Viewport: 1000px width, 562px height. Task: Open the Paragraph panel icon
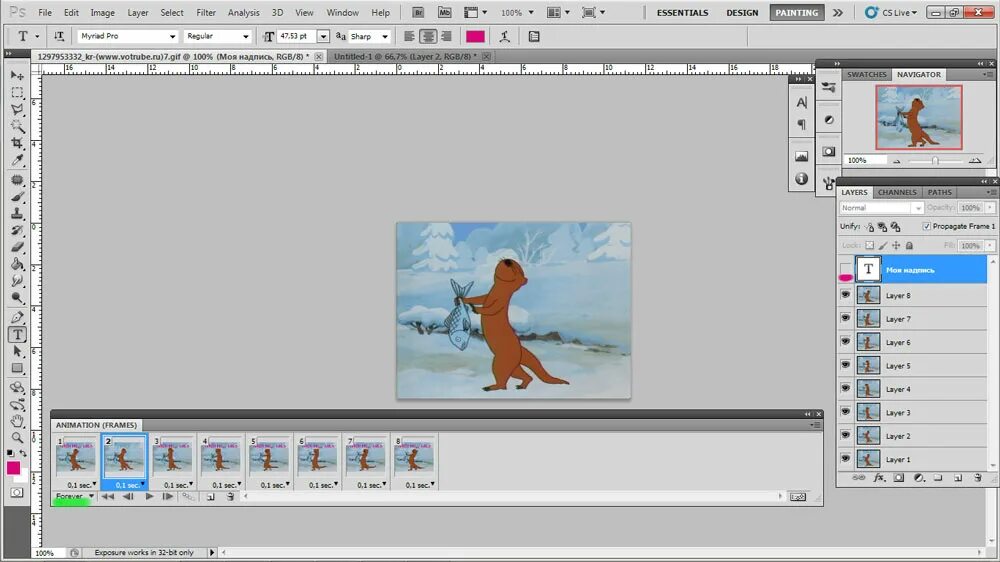(802, 124)
